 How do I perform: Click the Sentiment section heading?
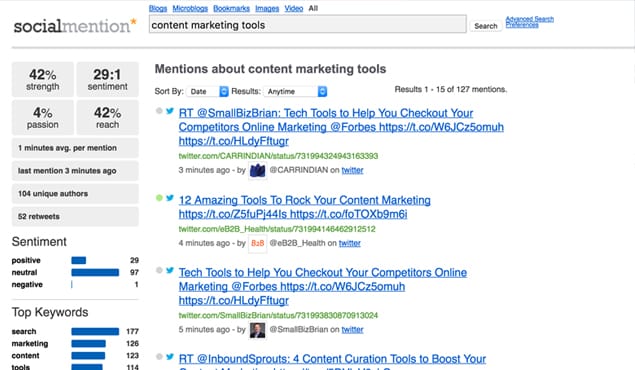[x=39, y=242]
